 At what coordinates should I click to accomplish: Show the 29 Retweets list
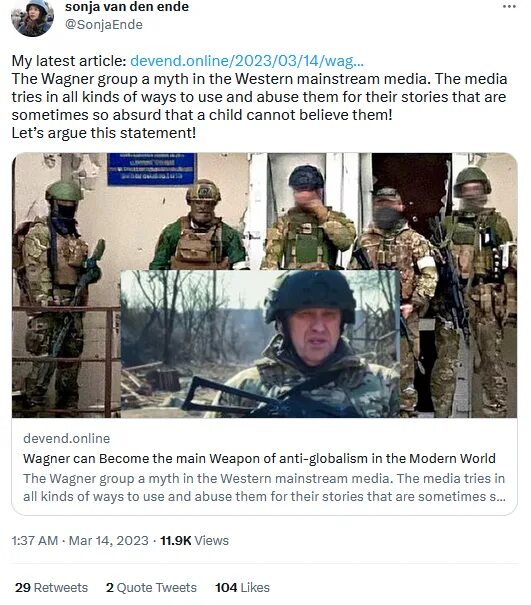pyautogui.click(x=52, y=587)
